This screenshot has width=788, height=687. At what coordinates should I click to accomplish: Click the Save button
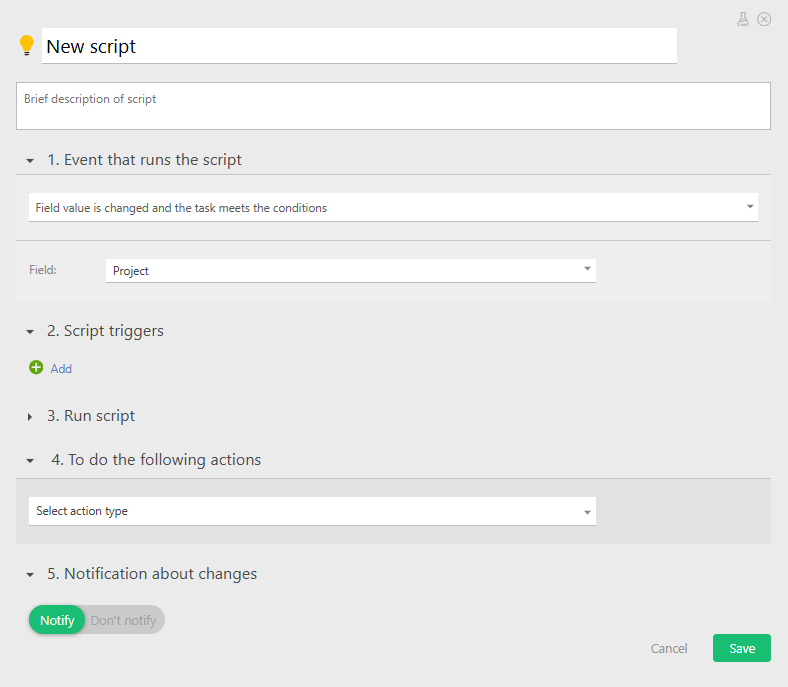741,648
